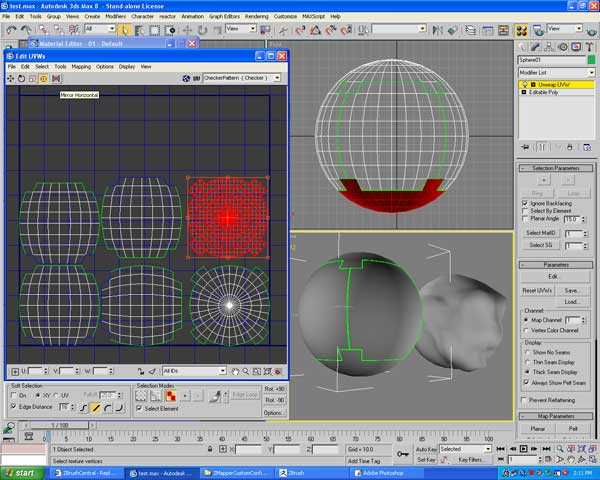Open CheckerPattern texture dropdown in Edit UVWs
This screenshot has height=480, width=600.
(241, 78)
